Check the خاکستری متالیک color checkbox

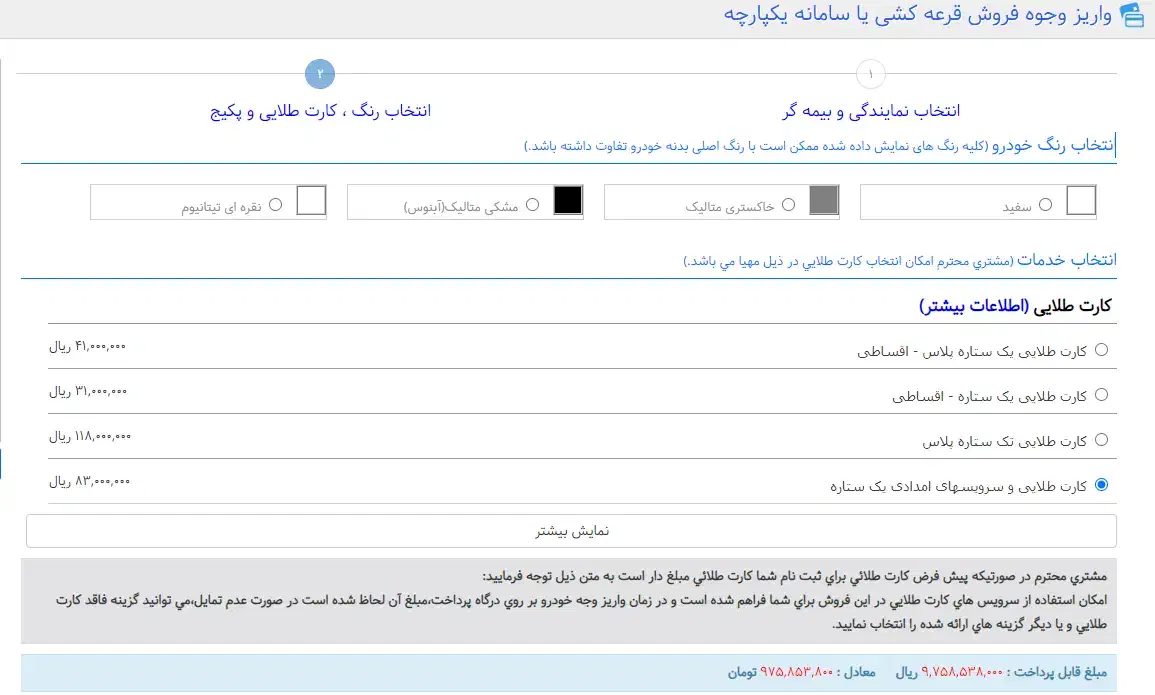click(x=789, y=203)
